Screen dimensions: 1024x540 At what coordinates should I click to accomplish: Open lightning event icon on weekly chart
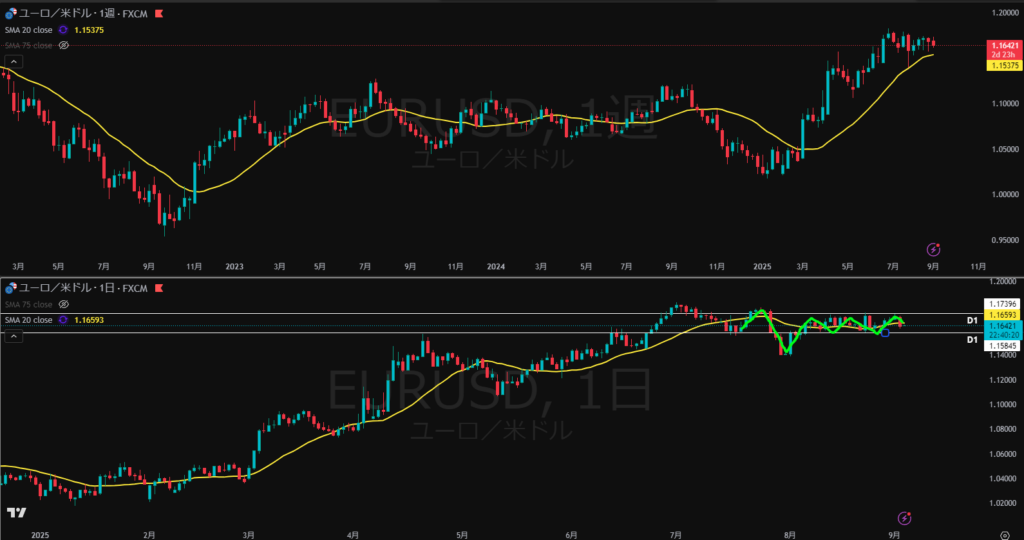click(x=934, y=249)
